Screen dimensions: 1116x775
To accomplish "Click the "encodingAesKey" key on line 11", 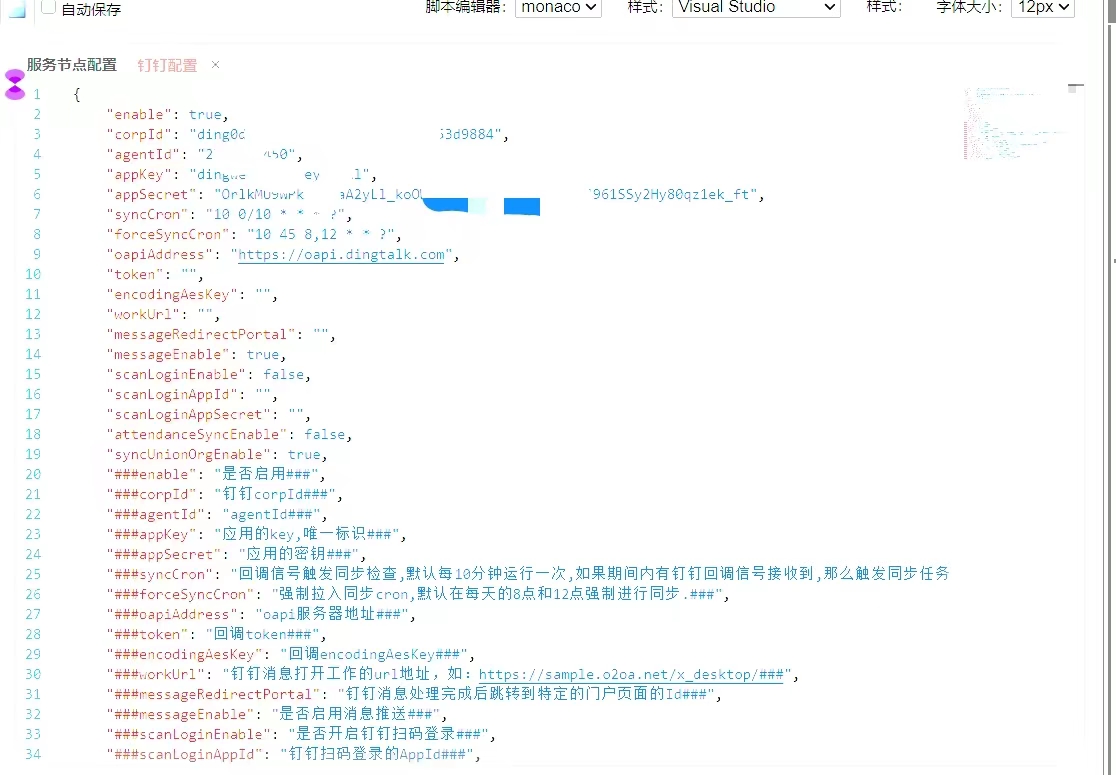I will (x=172, y=294).
